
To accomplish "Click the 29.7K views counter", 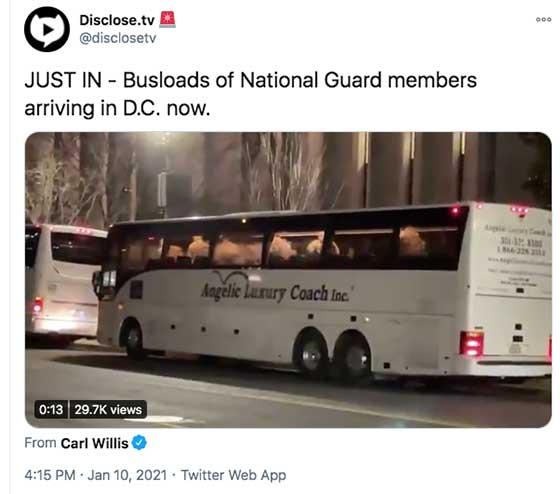I will pos(108,409).
